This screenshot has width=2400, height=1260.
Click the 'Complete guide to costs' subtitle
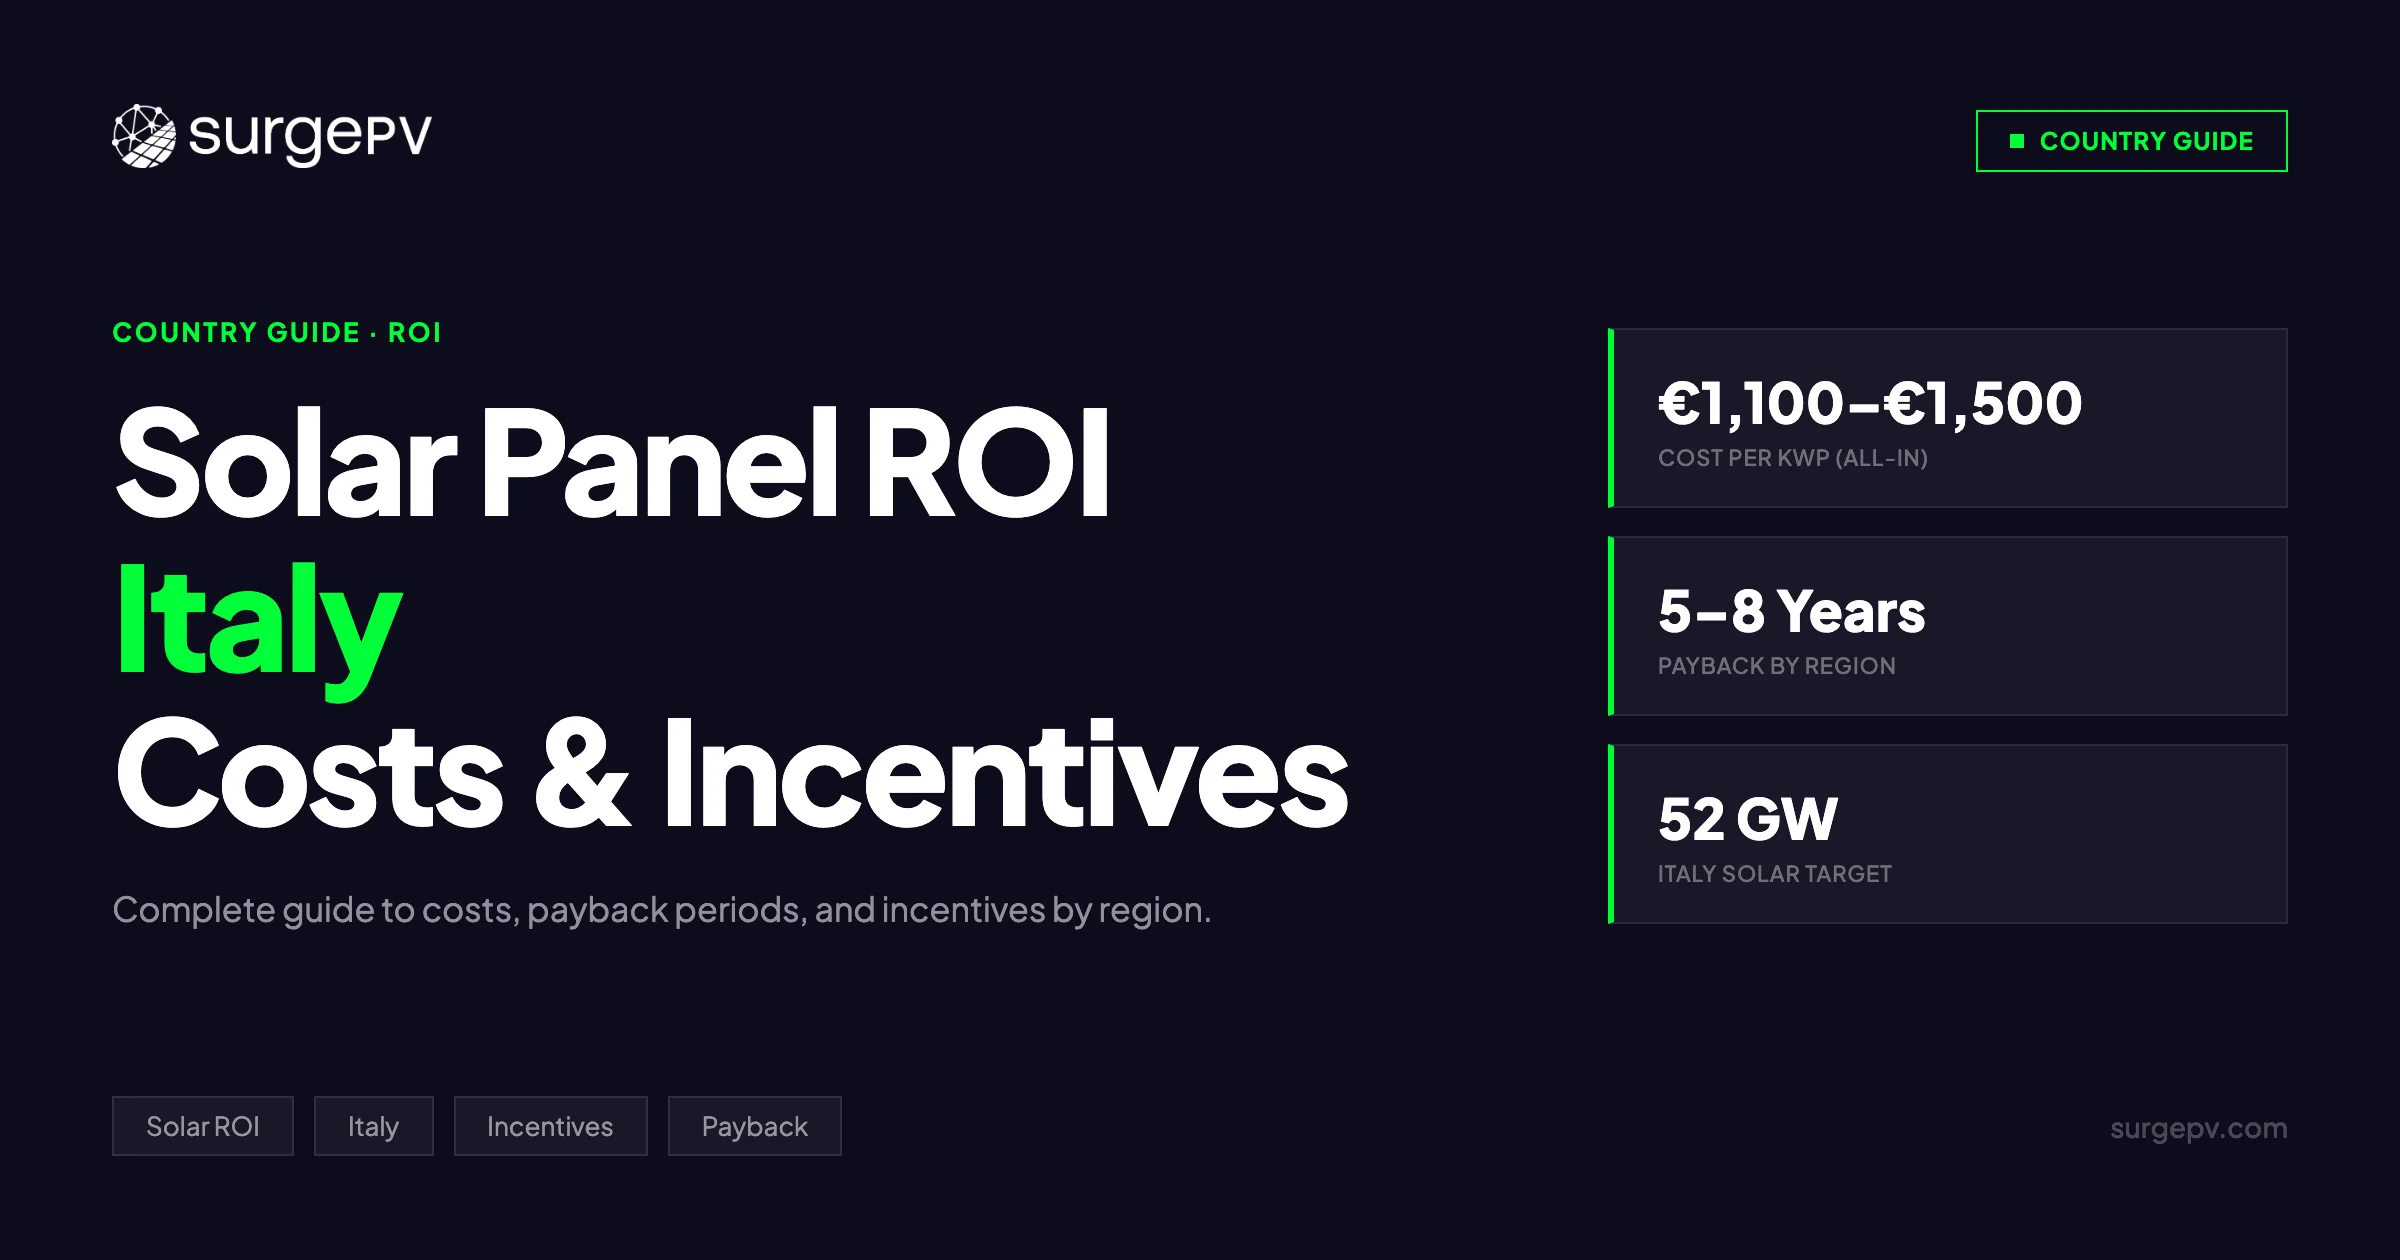tap(661, 910)
